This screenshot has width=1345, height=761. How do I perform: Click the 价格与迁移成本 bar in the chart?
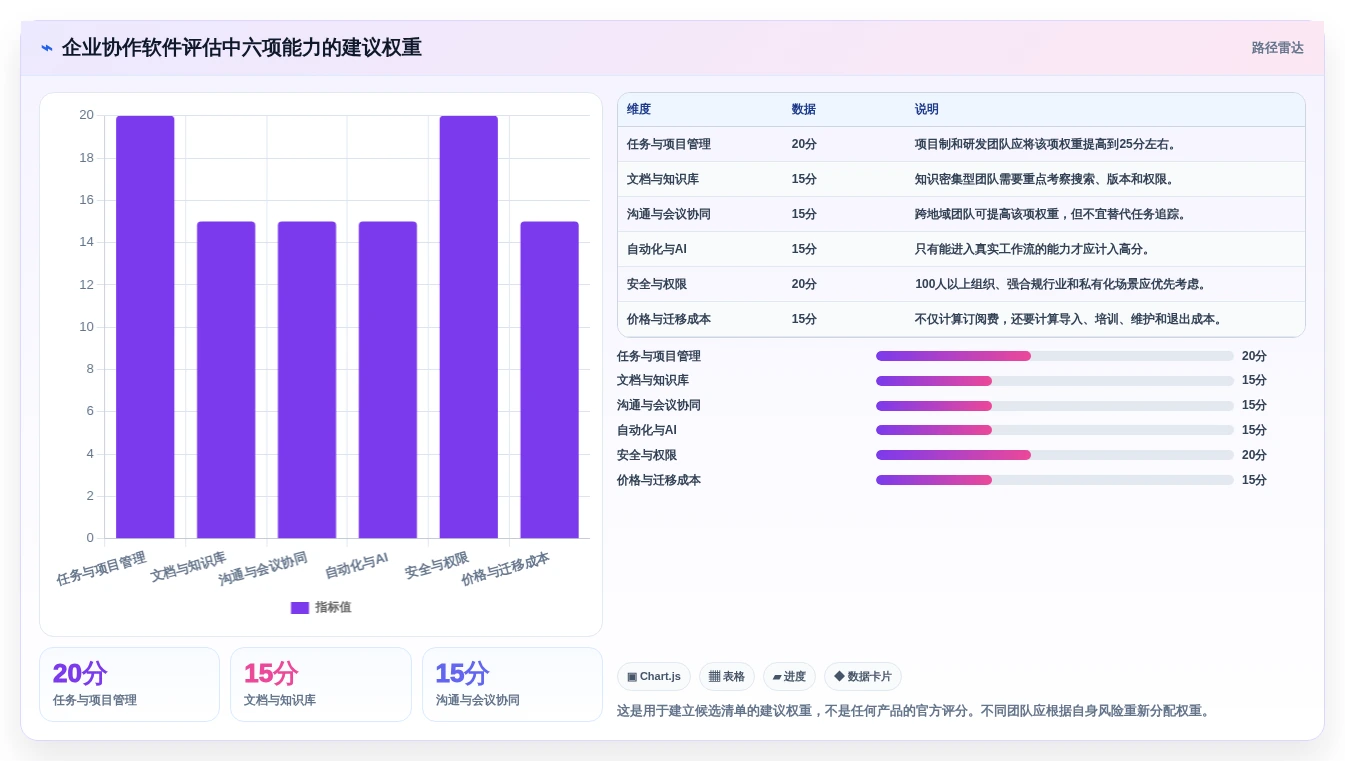[550, 380]
